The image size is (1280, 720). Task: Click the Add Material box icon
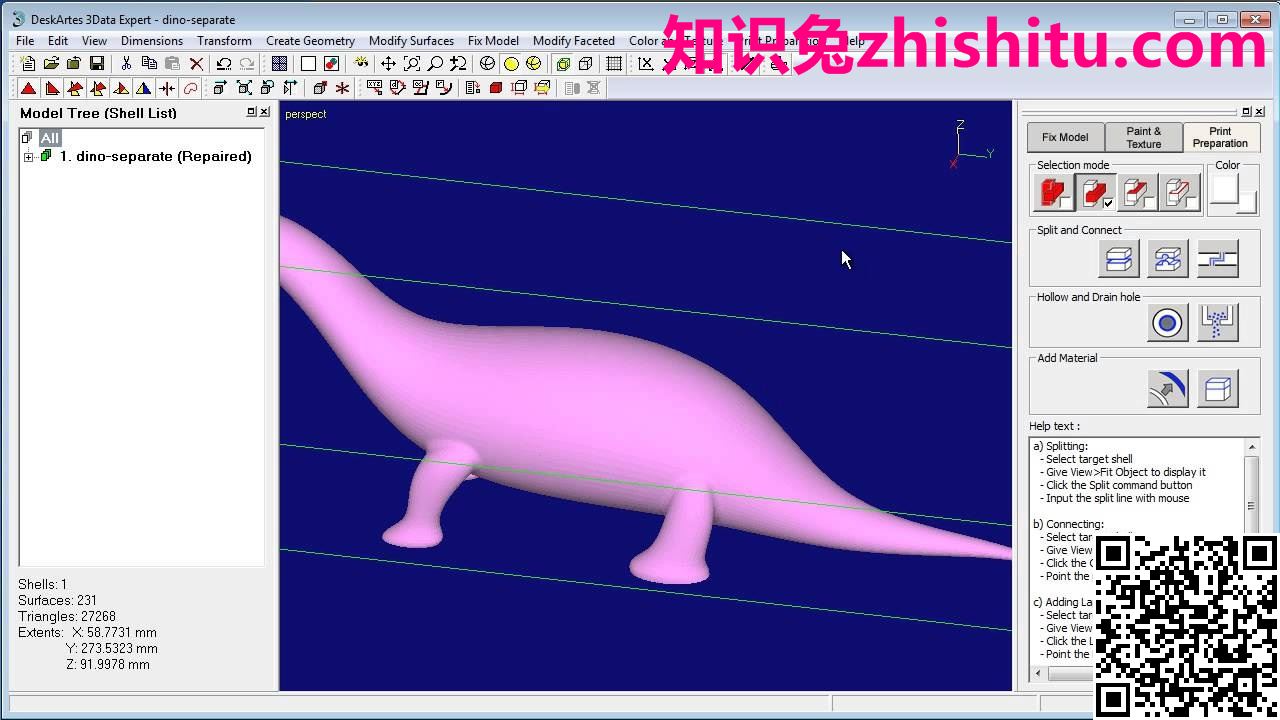pyautogui.click(x=1217, y=388)
